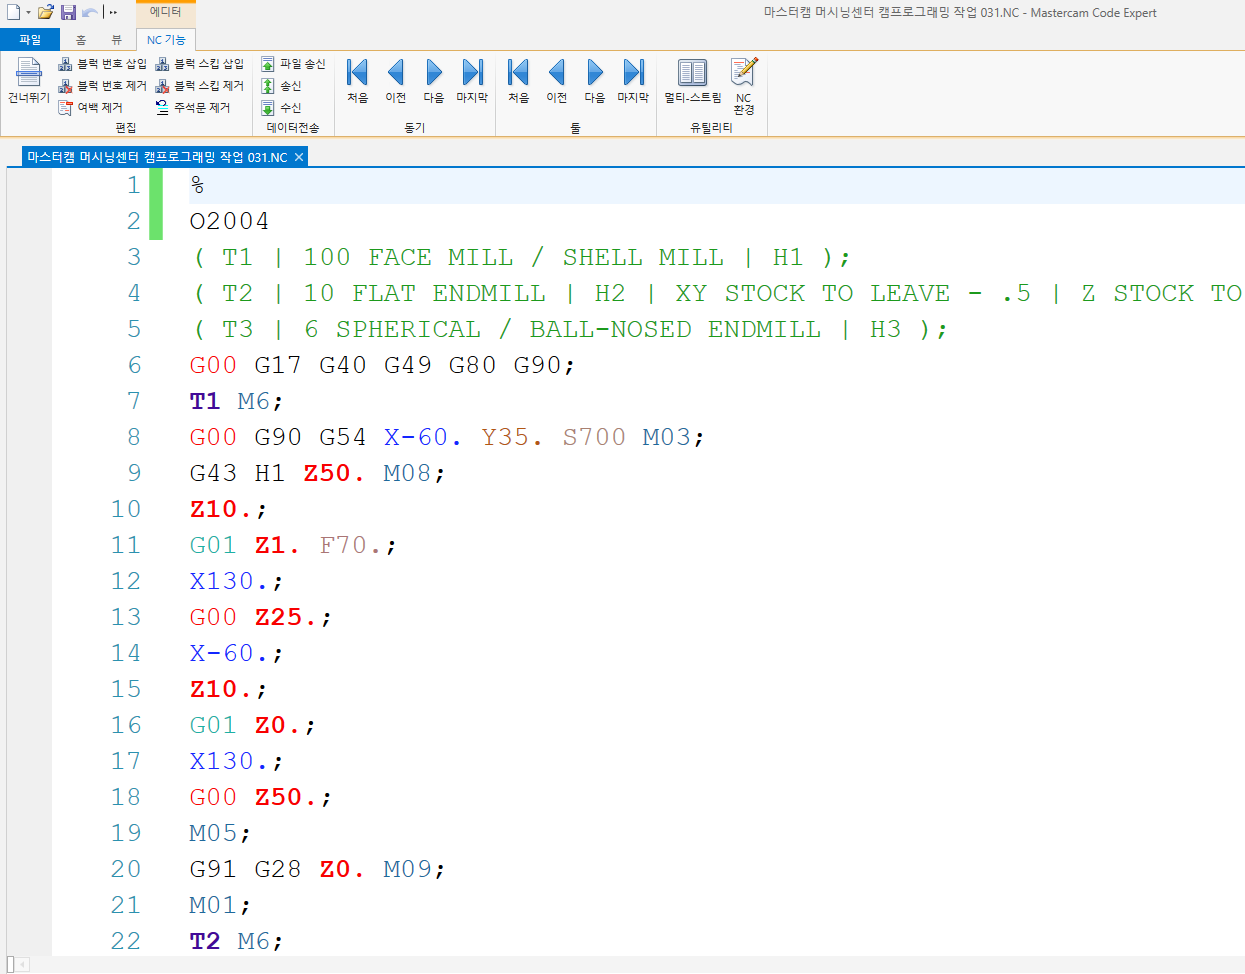Click the Save disk icon
The height and width of the screenshot is (974, 1245).
(68, 12)
